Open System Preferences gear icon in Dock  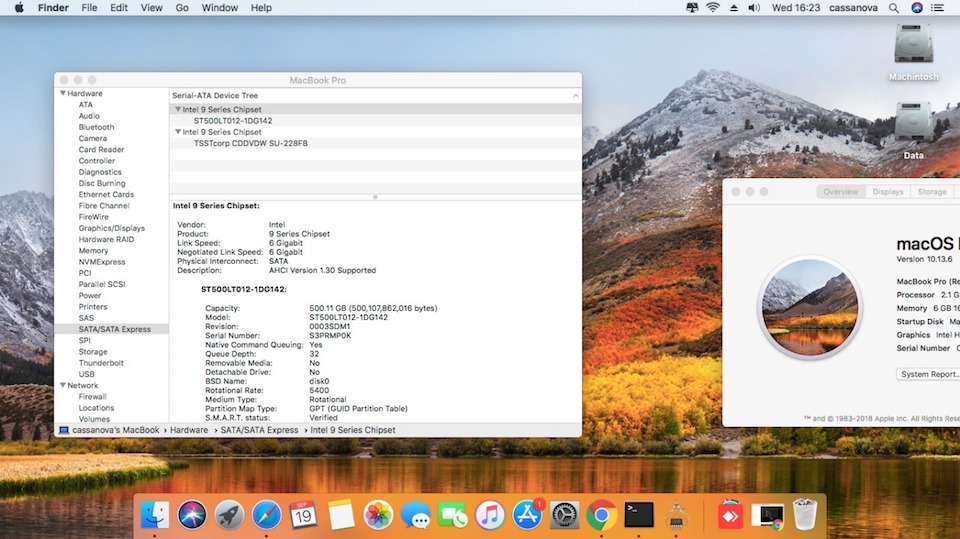[564, 515]
